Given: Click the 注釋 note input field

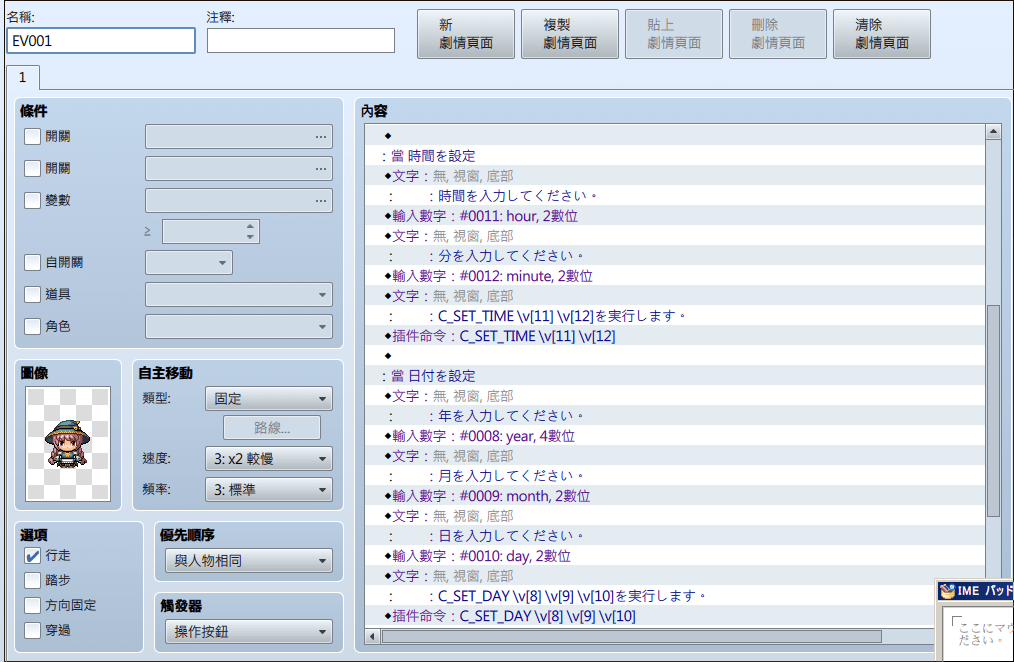Looking at the screenshot, I should (301, 41).
